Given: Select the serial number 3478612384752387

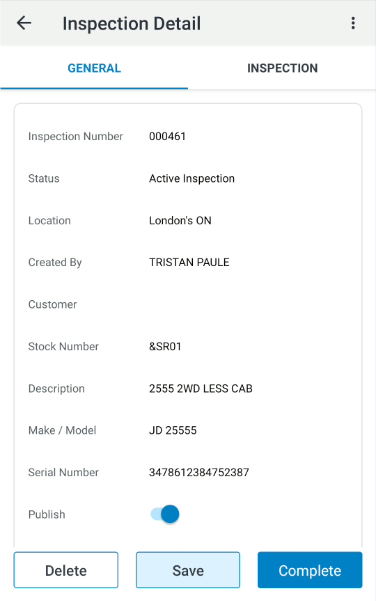Looking at the screenshot, I should (199, 472).
